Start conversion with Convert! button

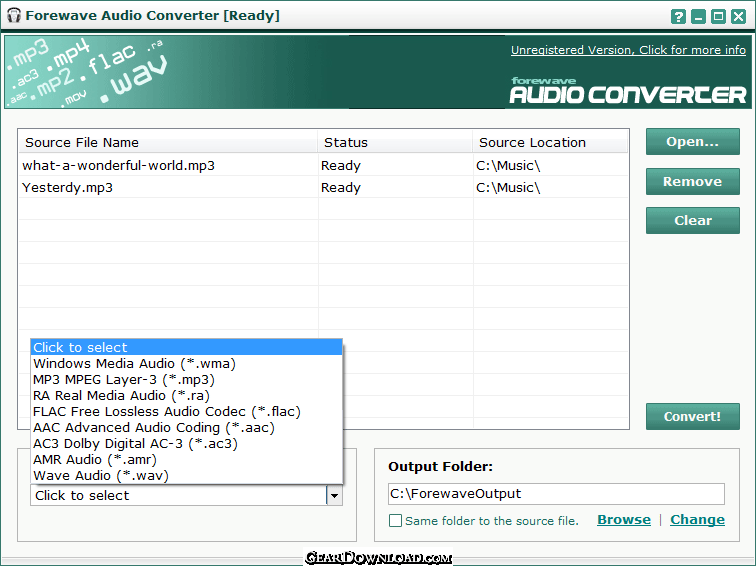point(692,417)
